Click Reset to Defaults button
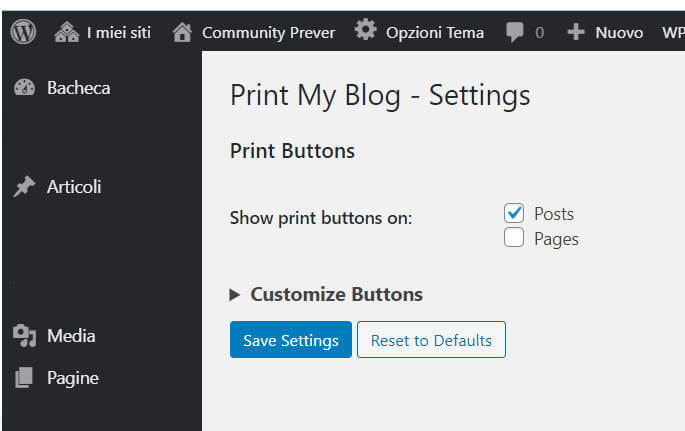685x431 pixels. point(431,340)
